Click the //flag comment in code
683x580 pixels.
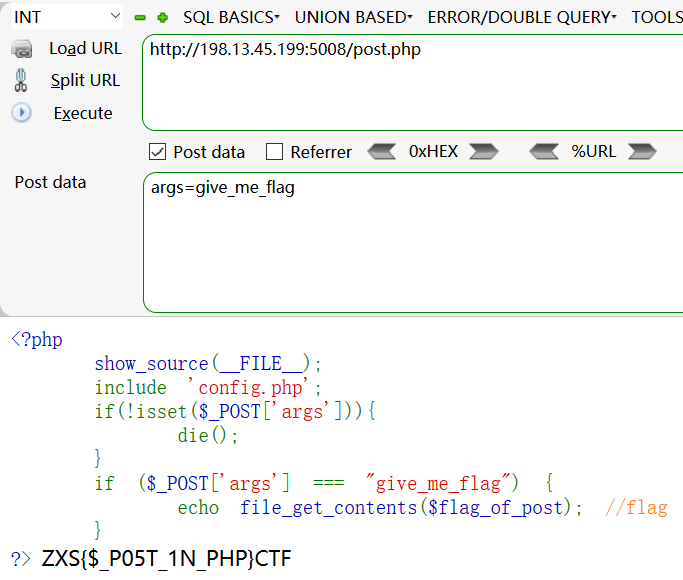(636, 508)
